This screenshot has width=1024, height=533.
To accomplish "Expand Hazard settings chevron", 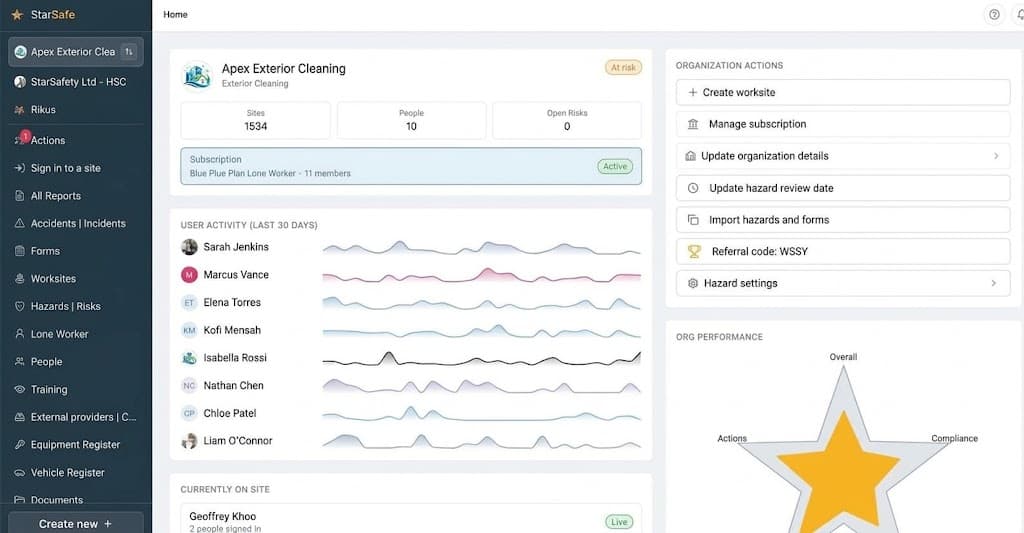I will pyautogui.click(x=994, y=283).
